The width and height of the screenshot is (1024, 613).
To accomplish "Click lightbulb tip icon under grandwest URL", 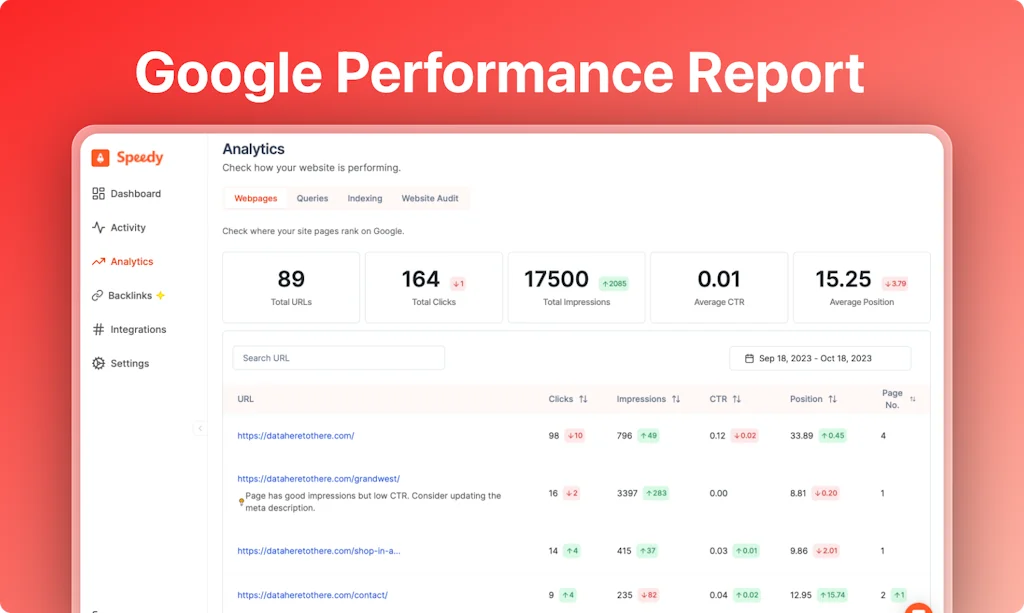I will point(241,501).
